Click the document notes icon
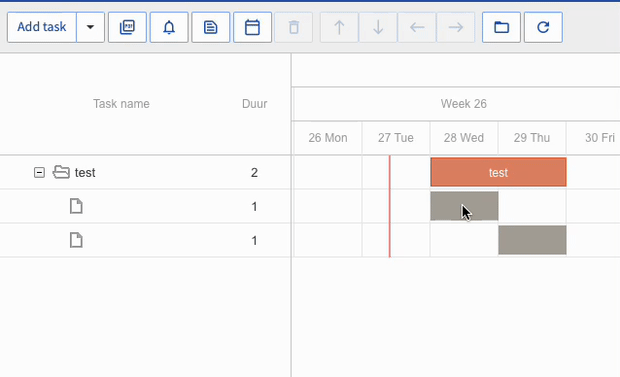This screenshot has height=377, width=620. pos(211,27)
